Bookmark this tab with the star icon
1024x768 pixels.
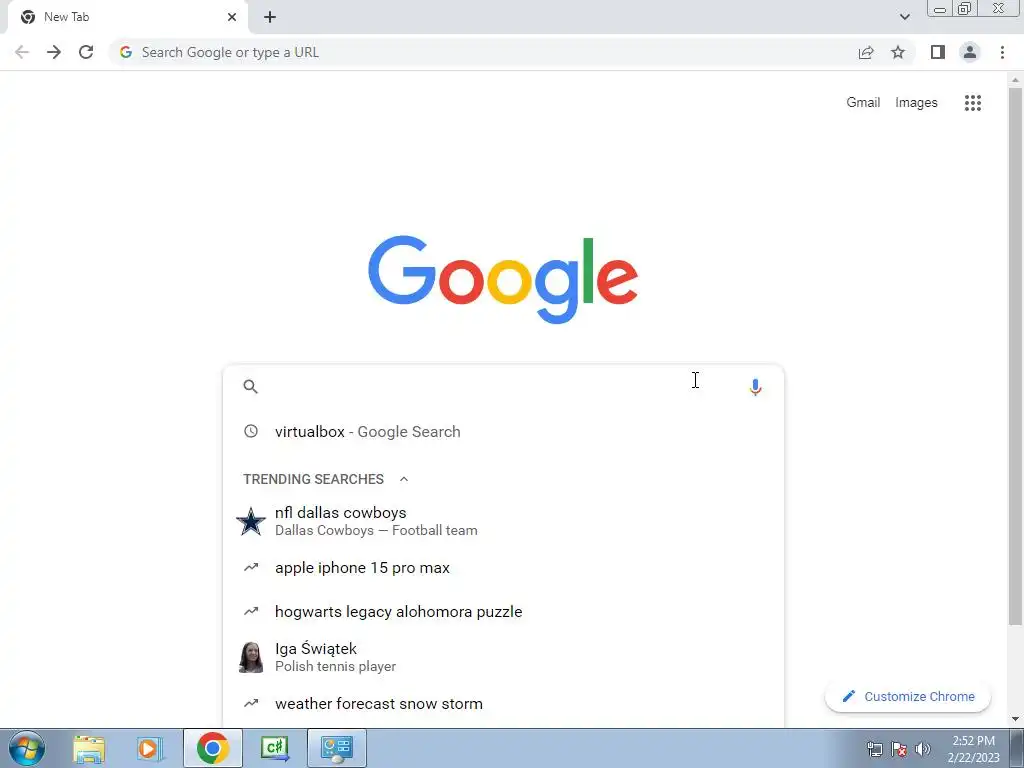click(x=898, y=52)
